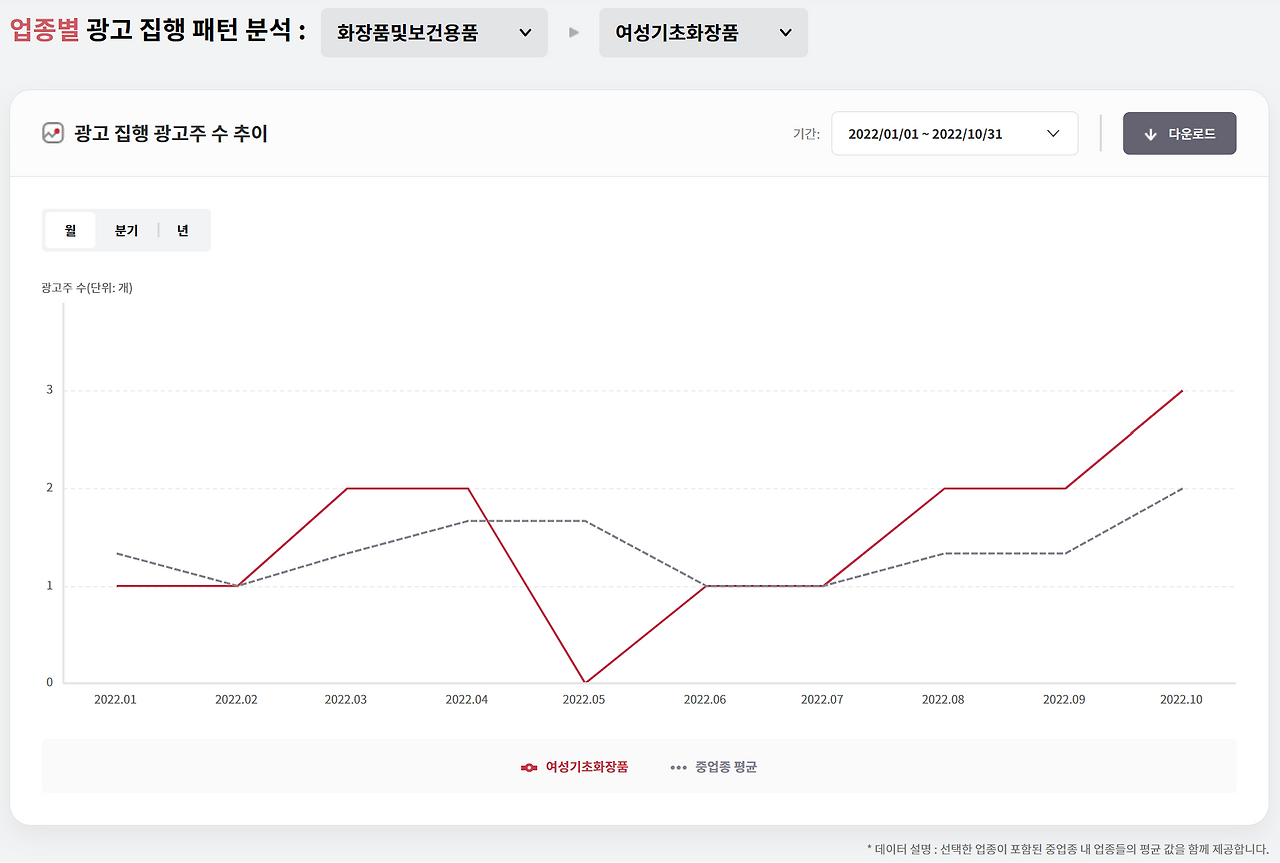This screenshot has height=863, width=1280.
Task: Click the arrow icon between the two category selectors
Action: coord(572,32)
